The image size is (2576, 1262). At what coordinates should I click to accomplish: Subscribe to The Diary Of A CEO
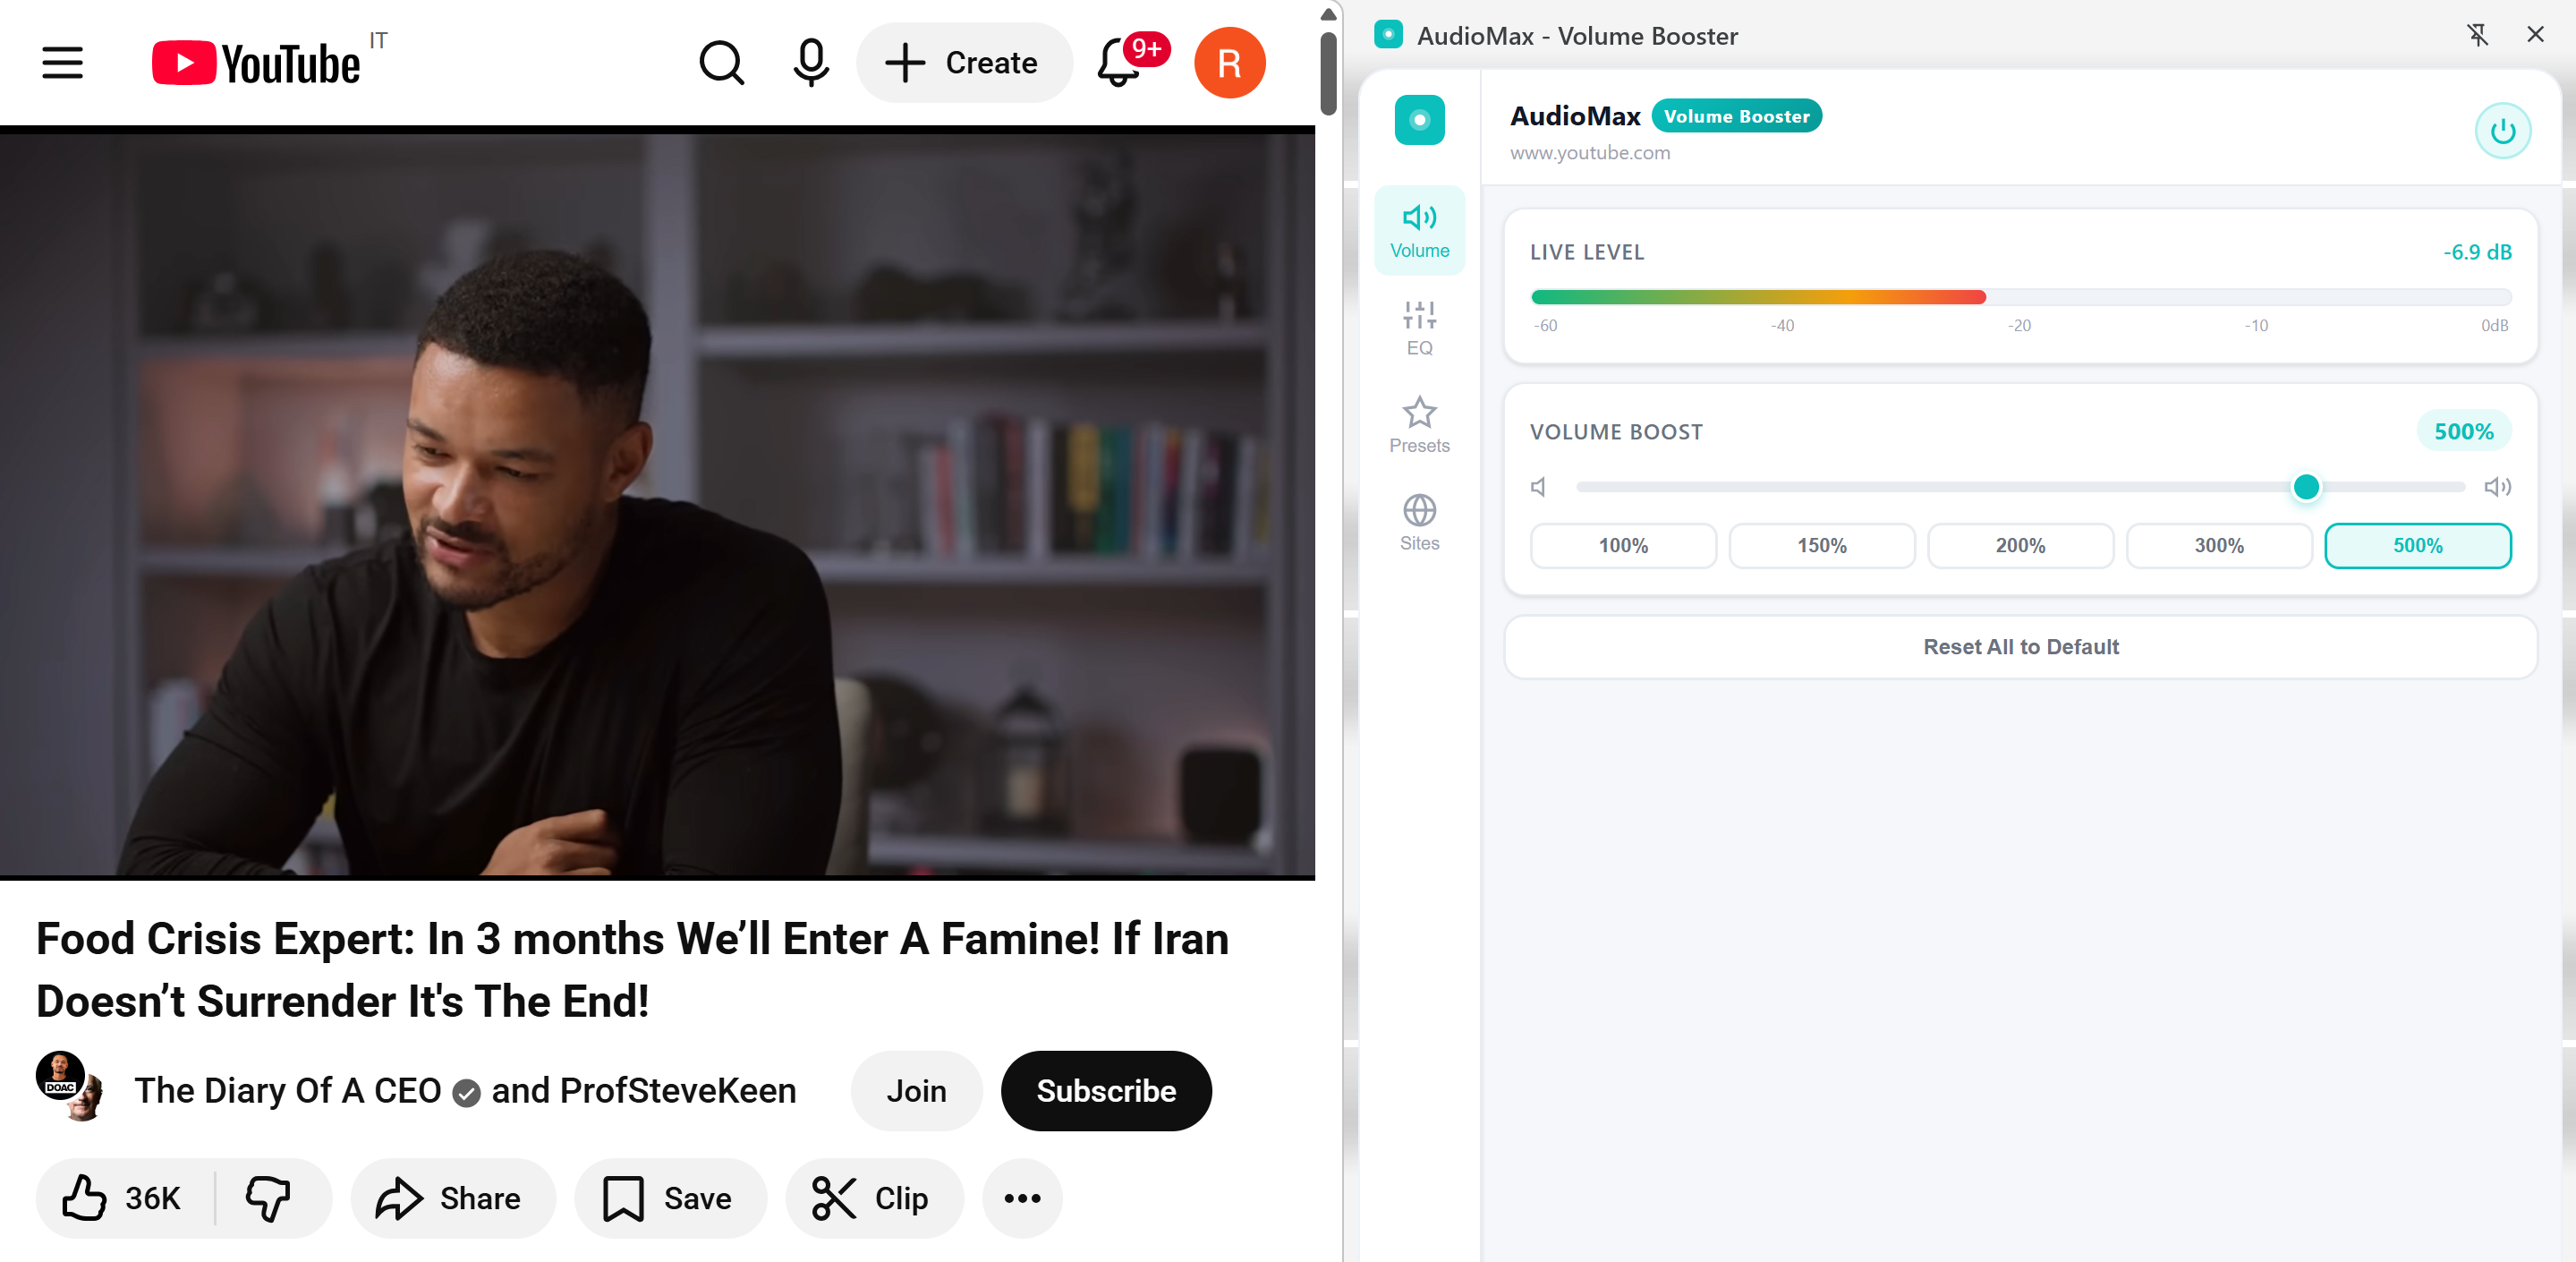click(1106, 1091)
